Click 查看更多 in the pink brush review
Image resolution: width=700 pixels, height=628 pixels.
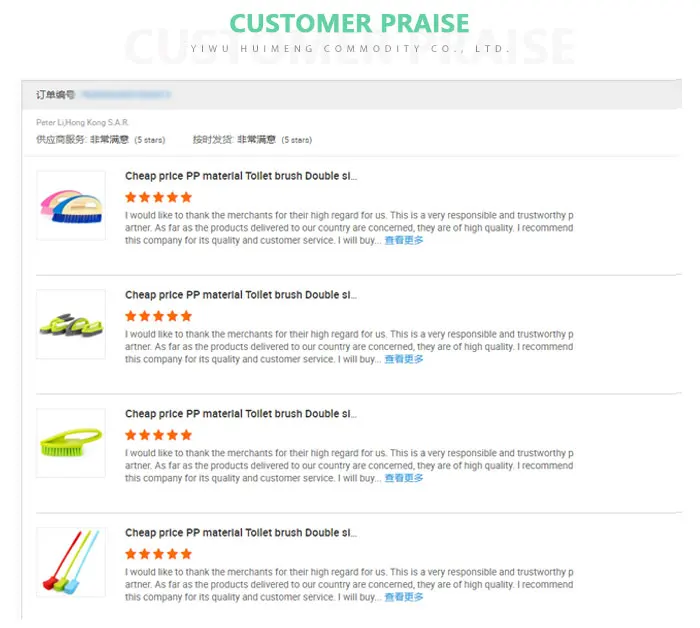pyautogui.click(x=404, y=240)
